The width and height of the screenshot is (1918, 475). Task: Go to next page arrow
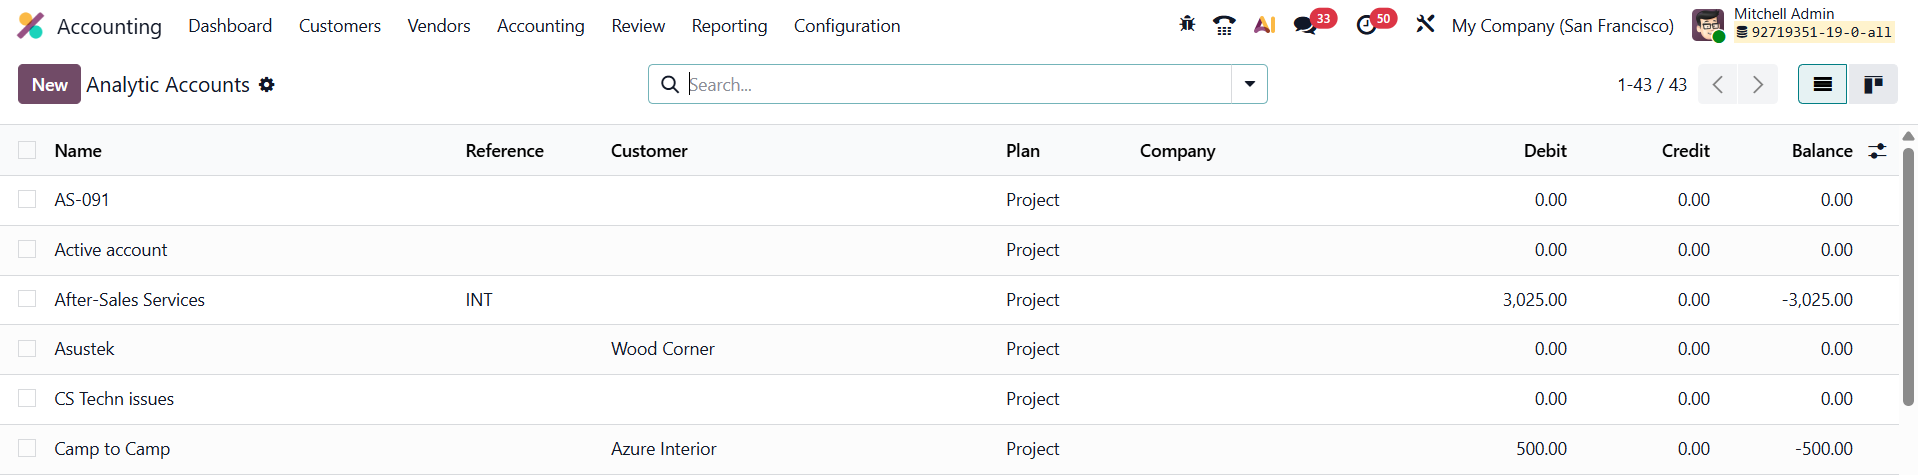1757,85
